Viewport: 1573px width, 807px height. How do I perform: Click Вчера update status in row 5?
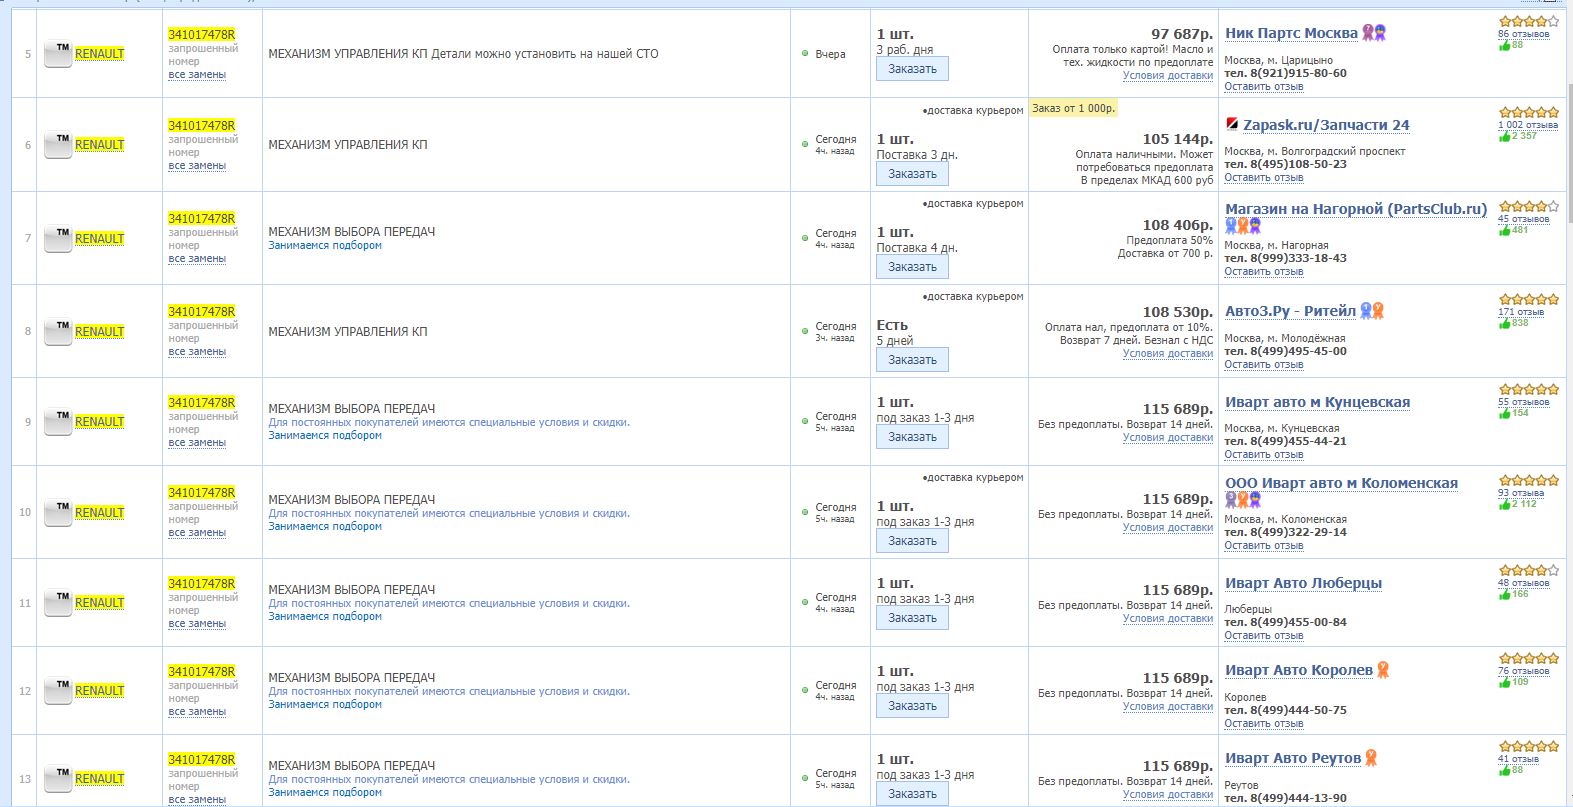point(830,54)
